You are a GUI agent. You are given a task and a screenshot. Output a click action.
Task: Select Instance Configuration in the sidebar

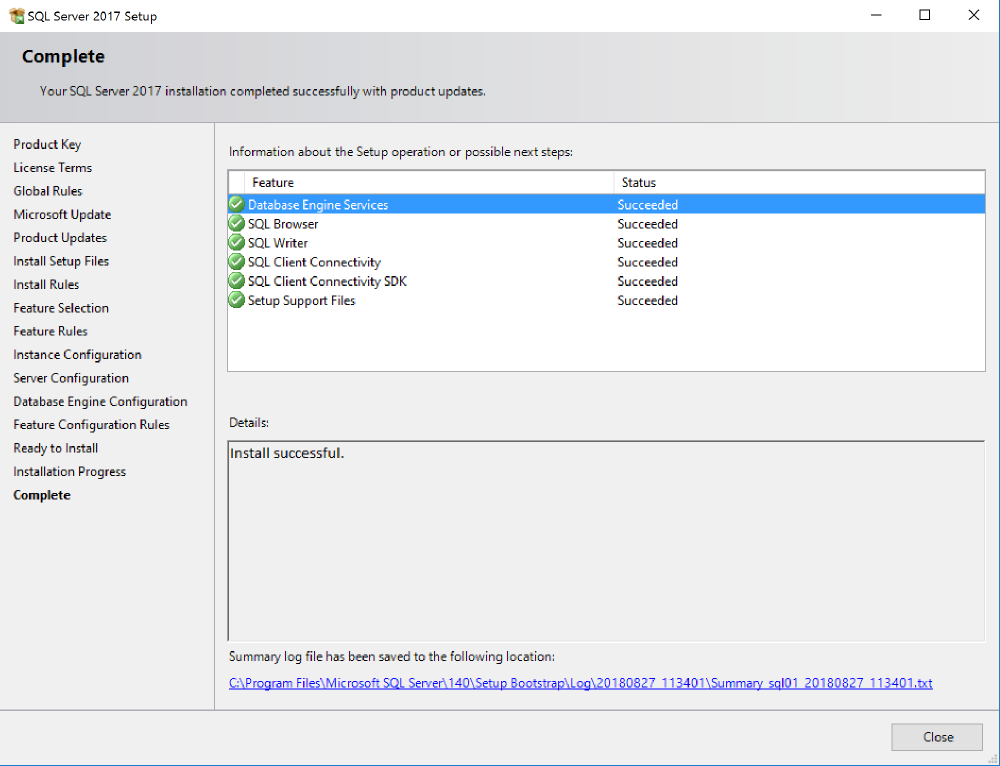tap(77, 355)
